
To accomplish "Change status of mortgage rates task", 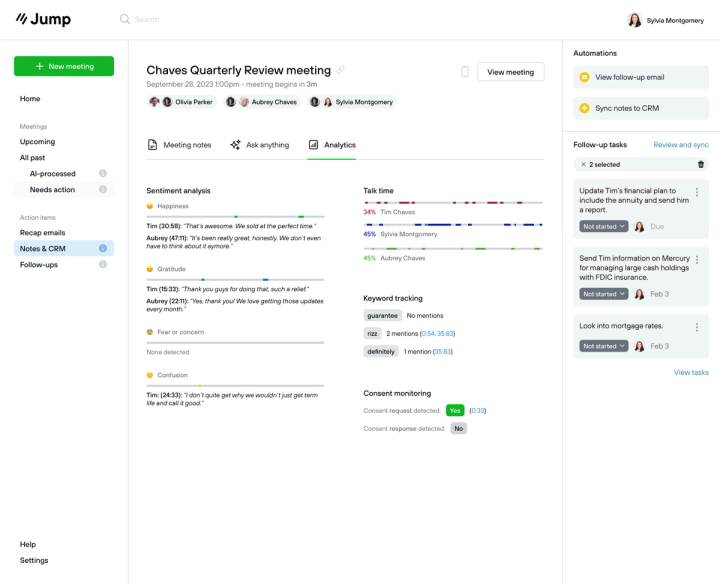I will 603,346.
